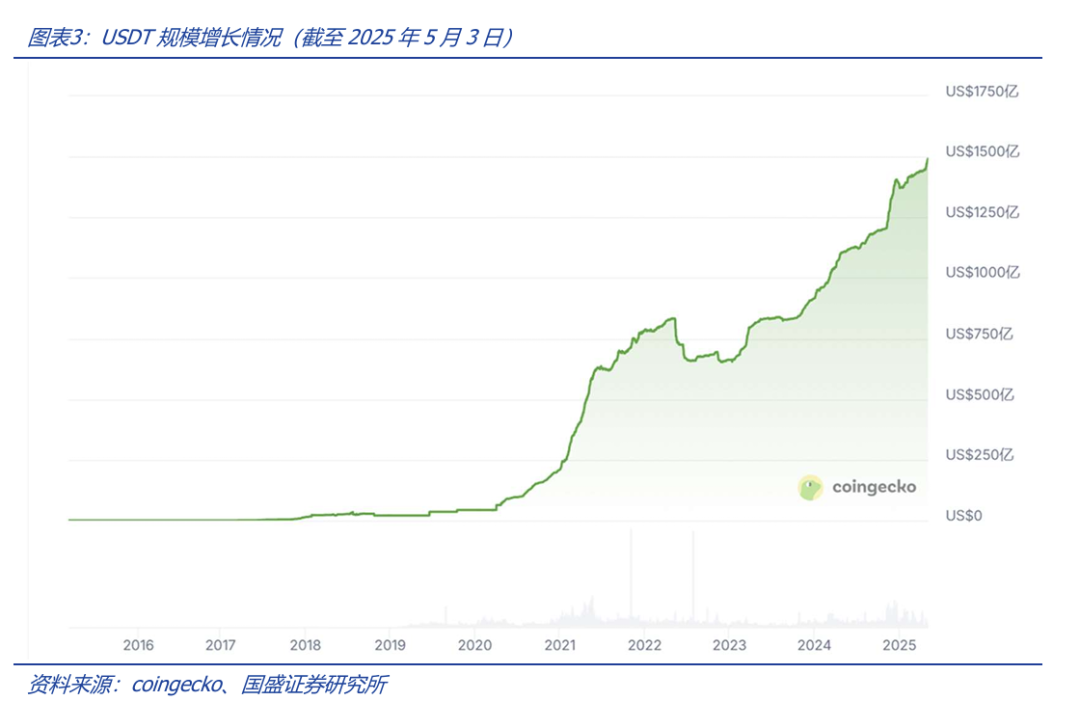Click the 2025 year marker on the timeline
Viewport: 1080px width, 701px height.
coord(898,645)
